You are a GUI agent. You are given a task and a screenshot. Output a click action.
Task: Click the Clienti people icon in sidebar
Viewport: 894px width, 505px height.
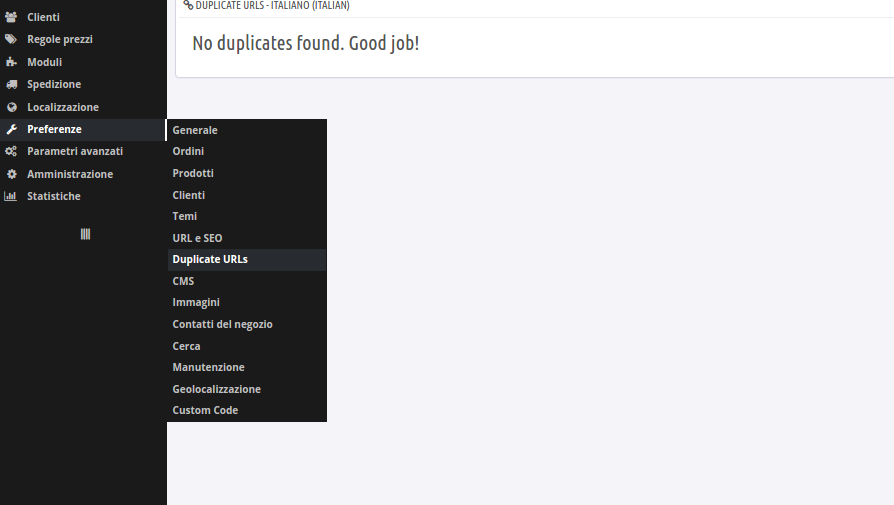coord(11,17)
